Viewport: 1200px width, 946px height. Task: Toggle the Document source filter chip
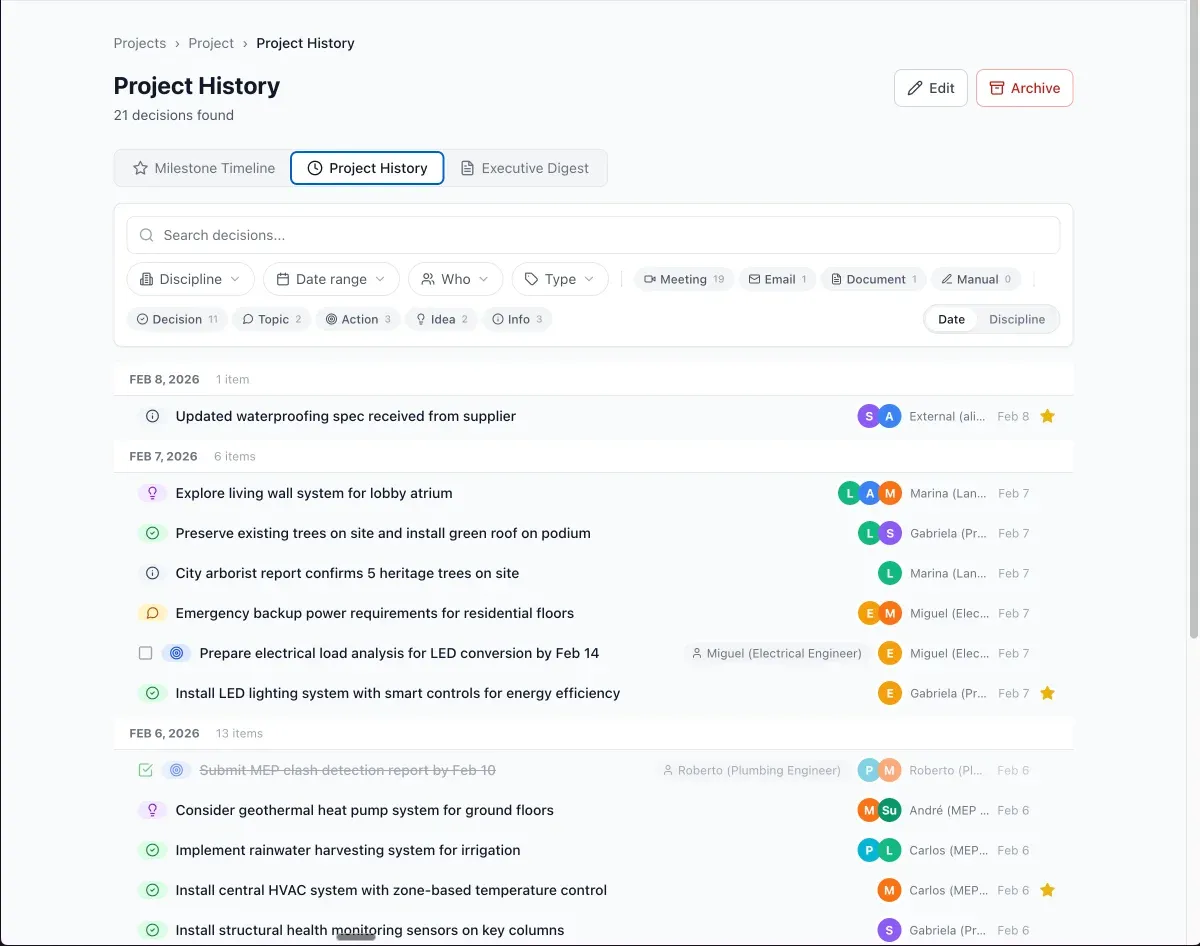pos(874,279)
